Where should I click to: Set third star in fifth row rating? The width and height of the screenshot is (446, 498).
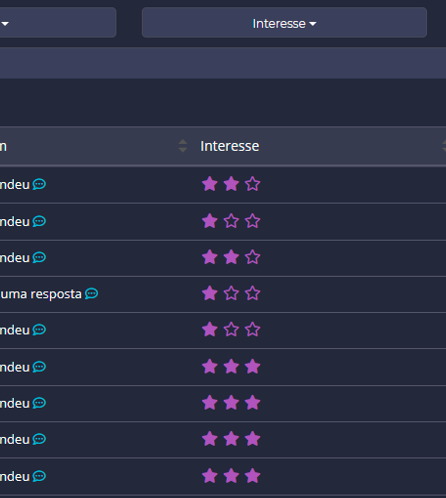click(252, 330)
